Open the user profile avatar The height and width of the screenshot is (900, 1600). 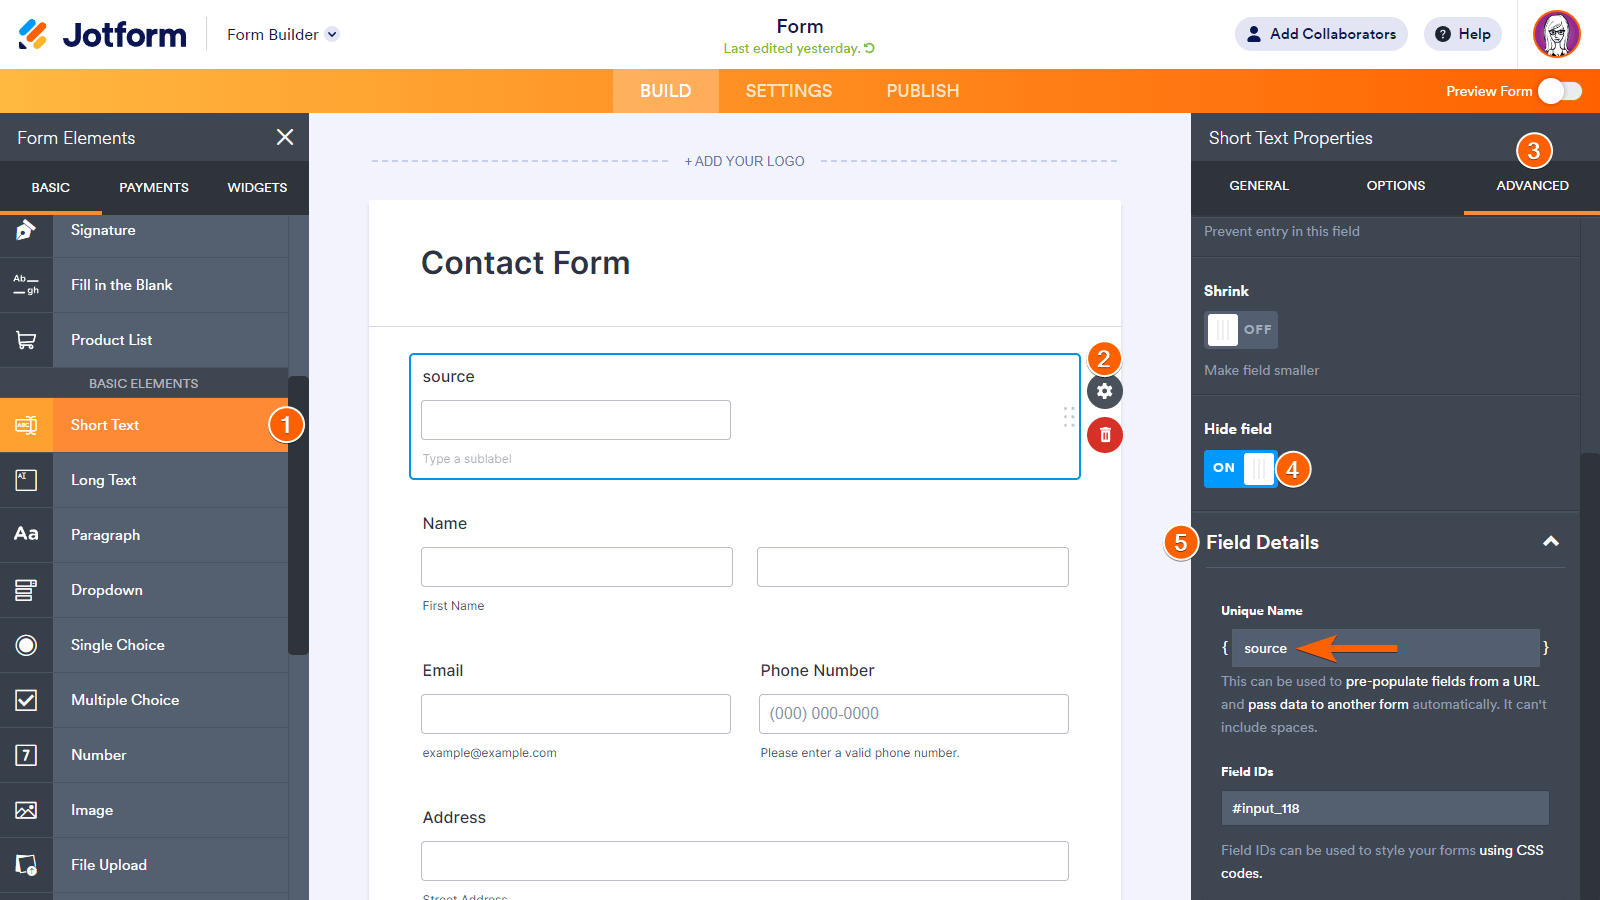point(1556,34)
